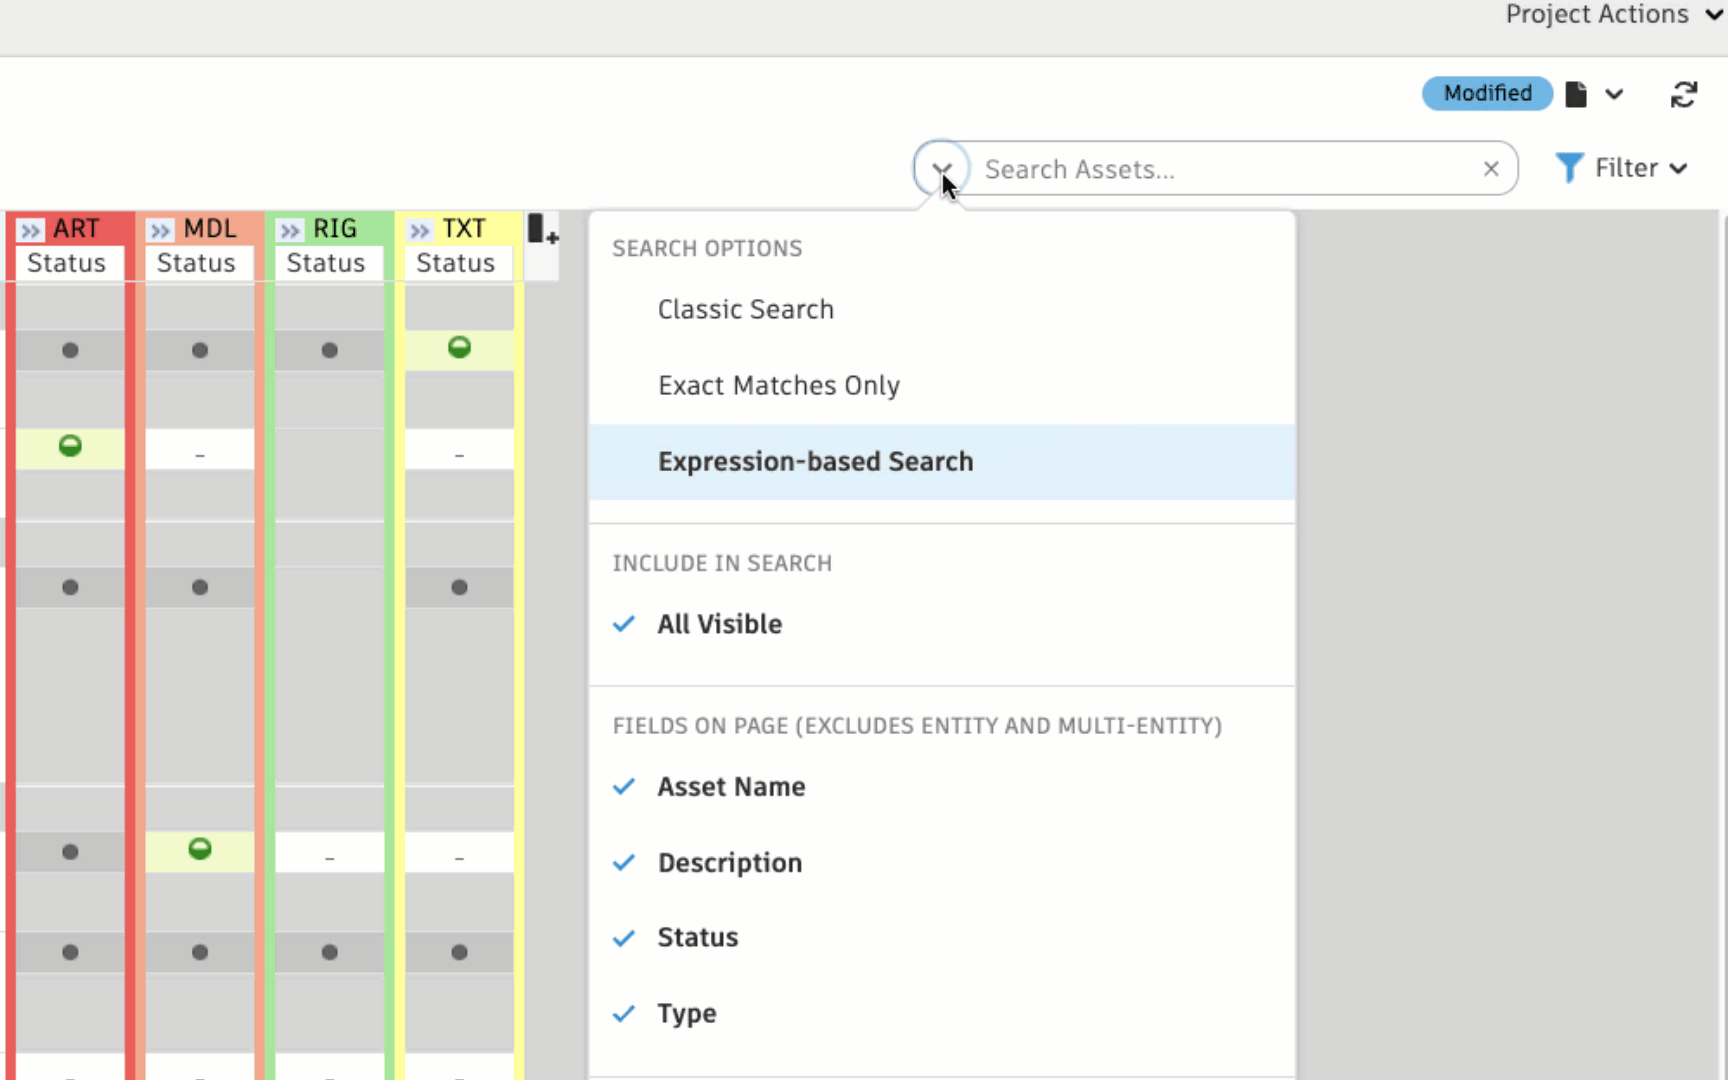Click the add column icon
Viewport: 1728px width, 1080px height.
click(543, 229)
